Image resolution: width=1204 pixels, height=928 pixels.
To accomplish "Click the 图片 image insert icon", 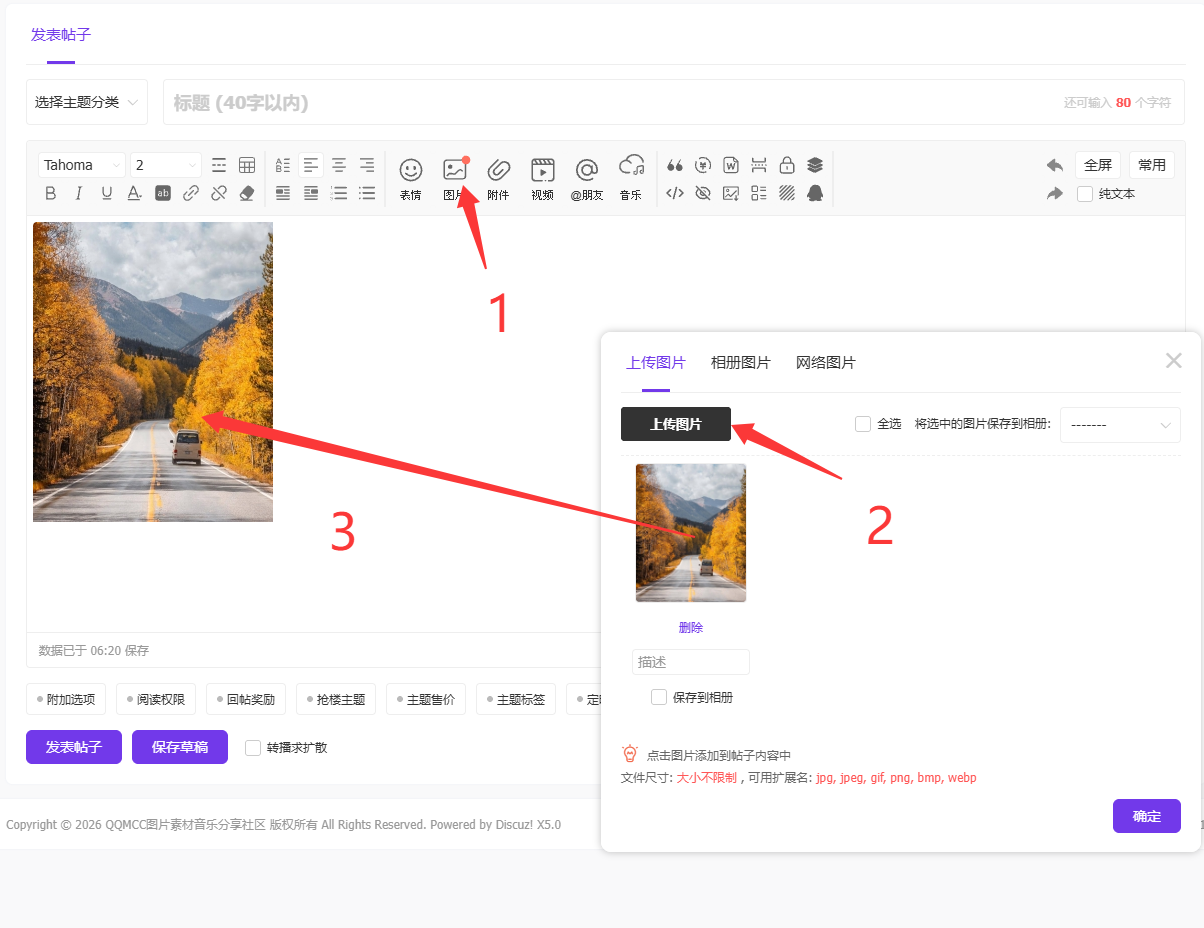I will pyautogui.click(x=455, y=170).
